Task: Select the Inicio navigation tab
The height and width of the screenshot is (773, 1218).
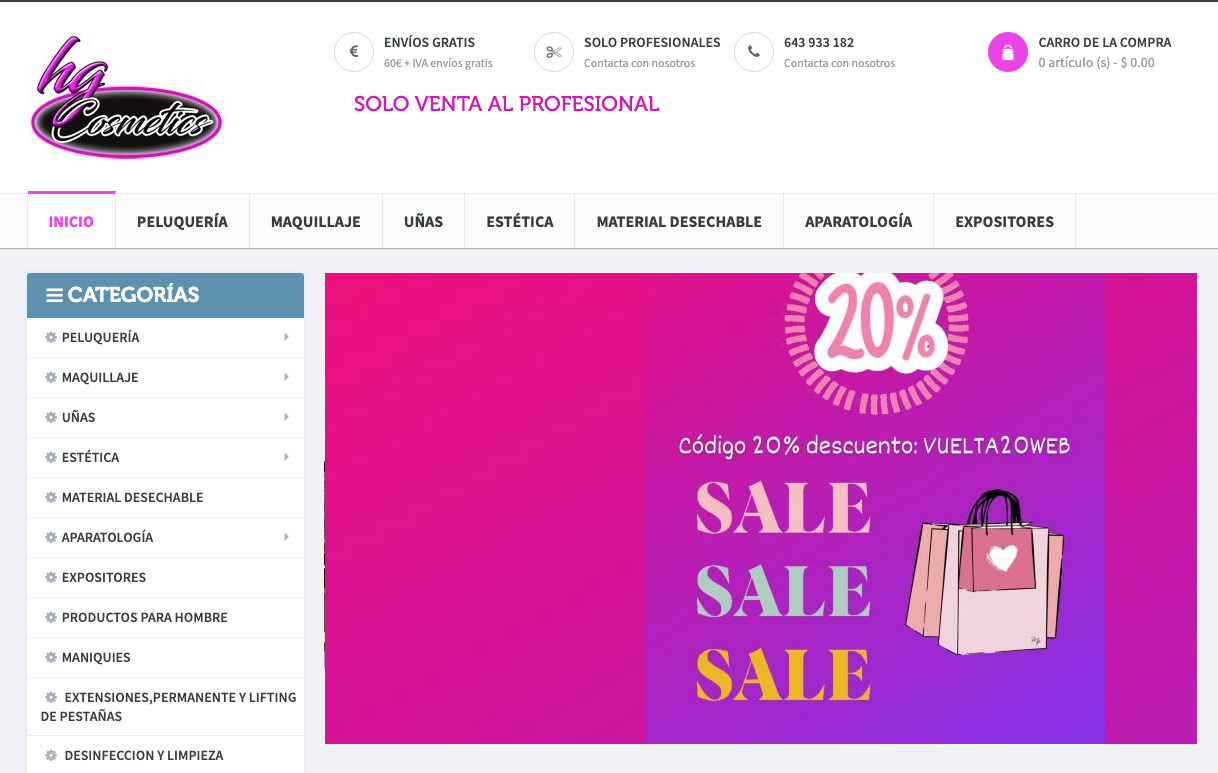Action: [72, 221]
